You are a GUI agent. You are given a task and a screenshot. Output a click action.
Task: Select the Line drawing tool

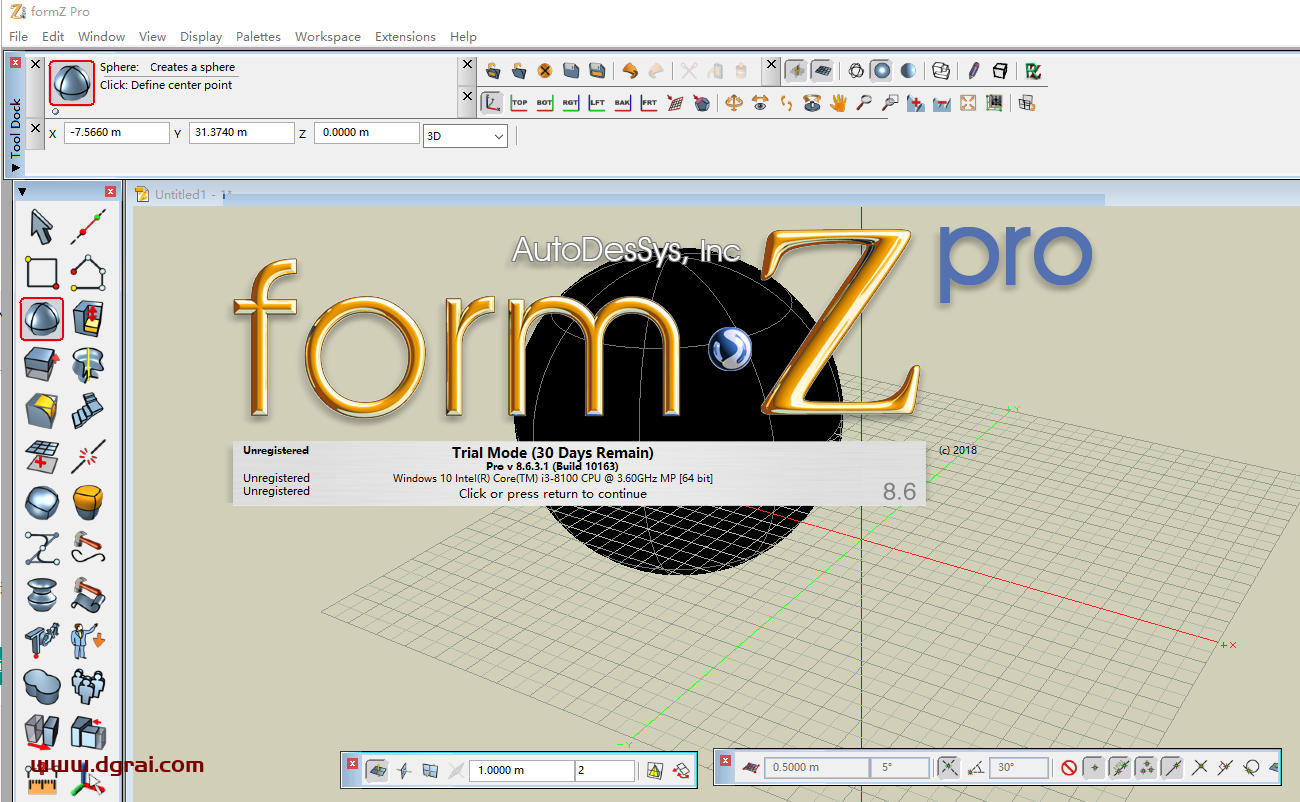[89, 228]
